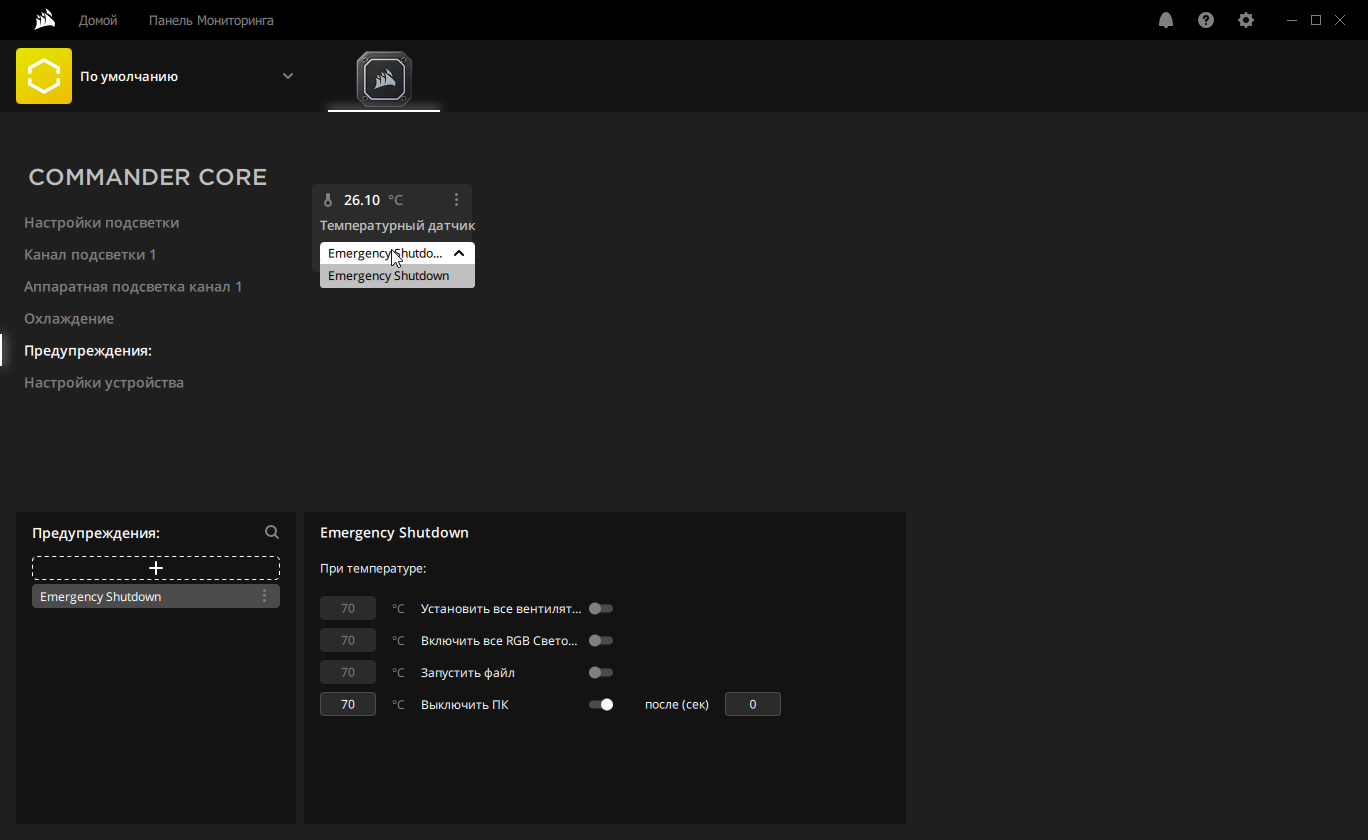Open the 'Домой' tab
The image size is (1368, 840).
(x=98, y=20)
